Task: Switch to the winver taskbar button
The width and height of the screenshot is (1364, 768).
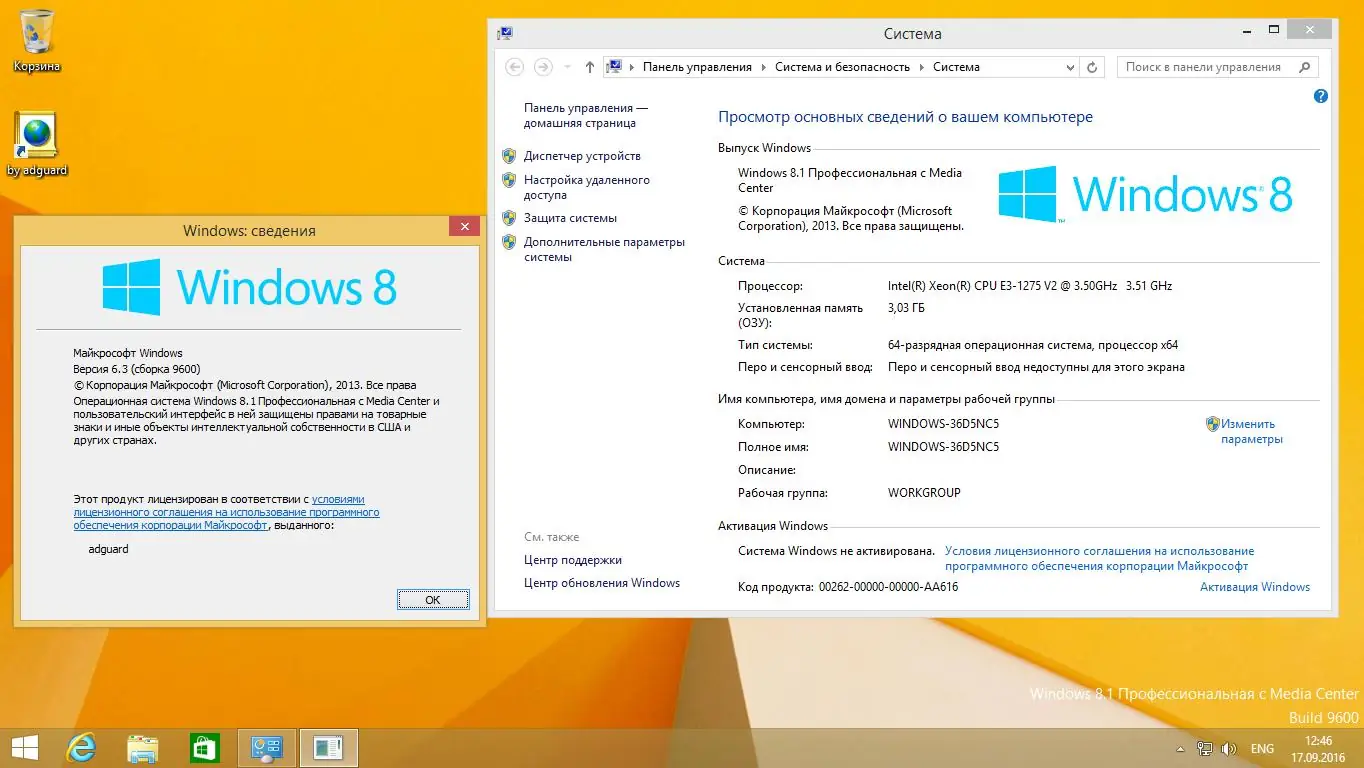Action: coord(328,748)
